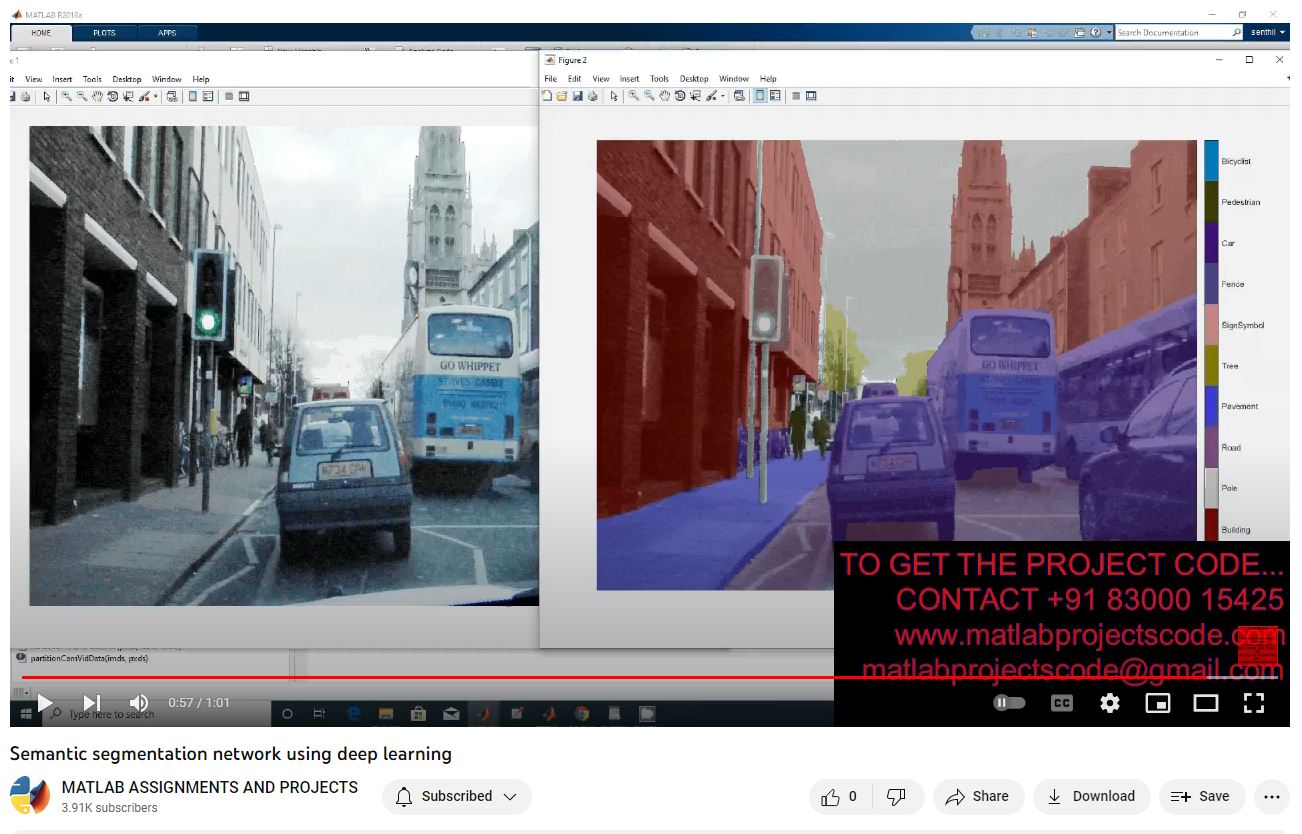Open File menu in Figure 2
The height and width of the screenshot is (834, 1302).
(551, 79)
